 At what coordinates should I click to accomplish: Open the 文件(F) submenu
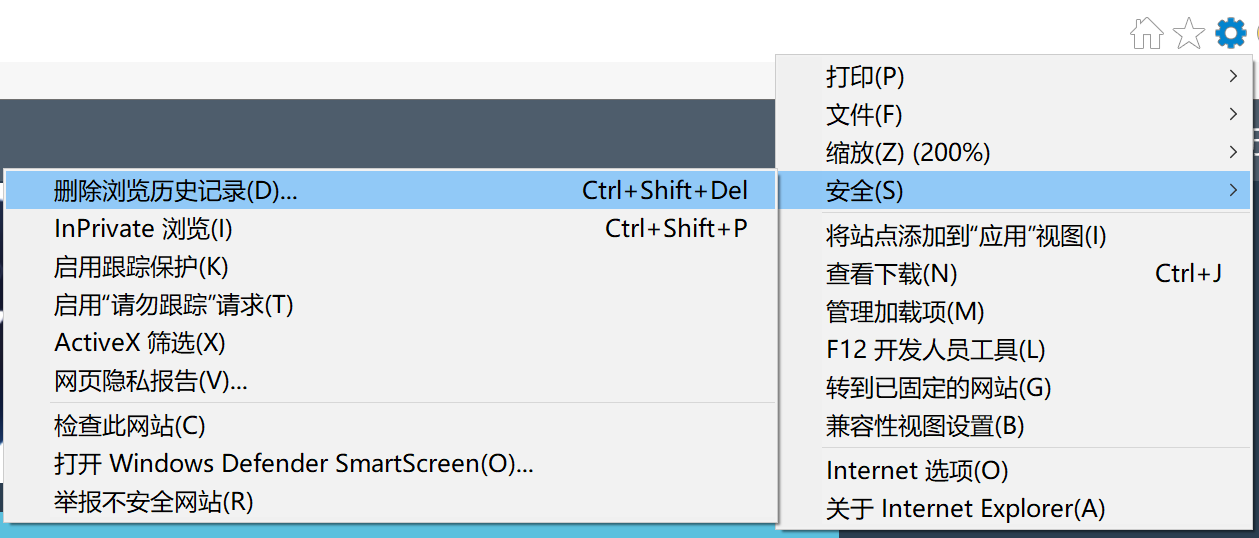[1014, 114]
